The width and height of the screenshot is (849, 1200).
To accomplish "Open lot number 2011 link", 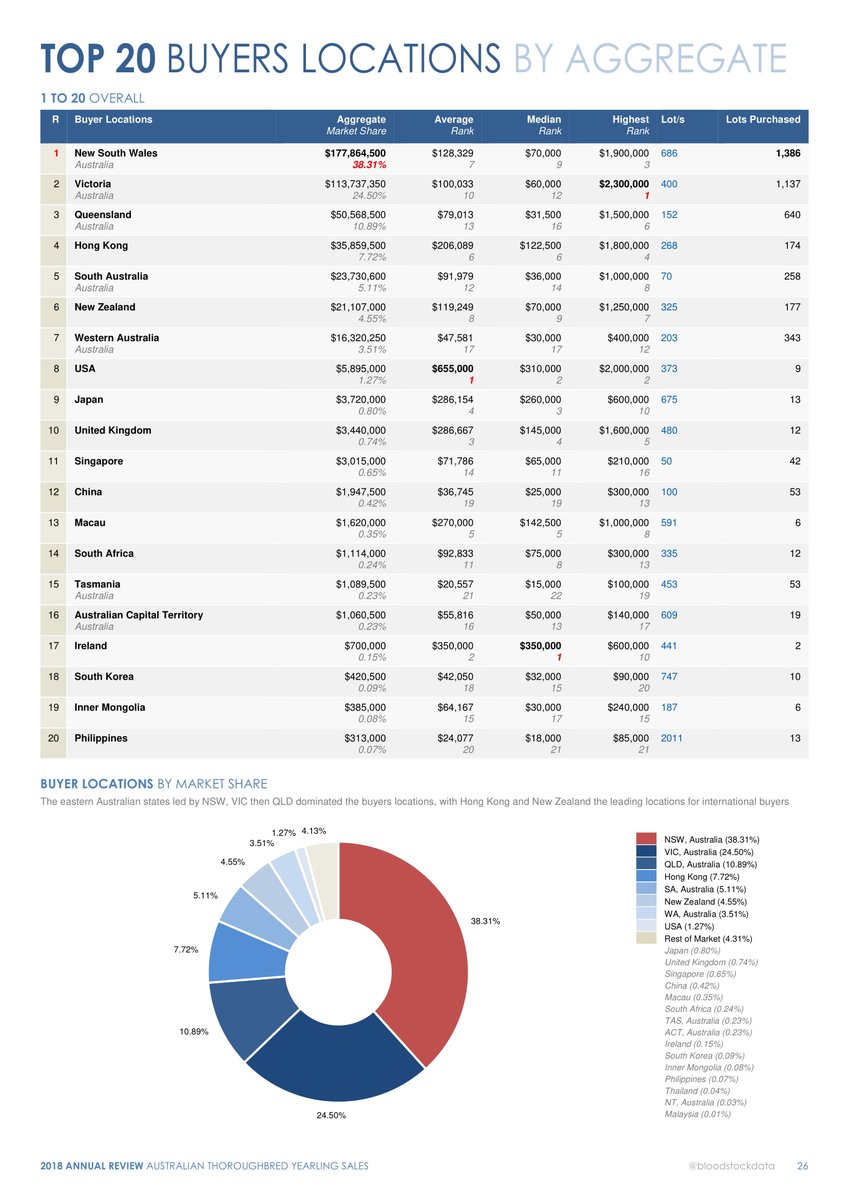I will (673, 738).
